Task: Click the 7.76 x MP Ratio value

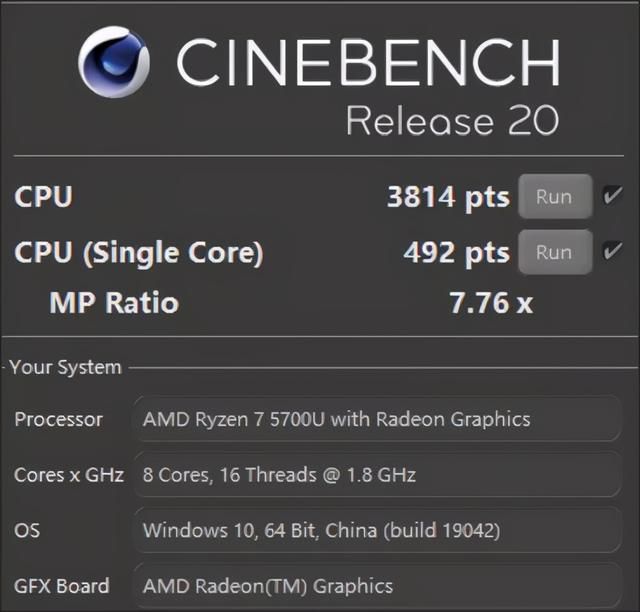Action: pos(491,303)
